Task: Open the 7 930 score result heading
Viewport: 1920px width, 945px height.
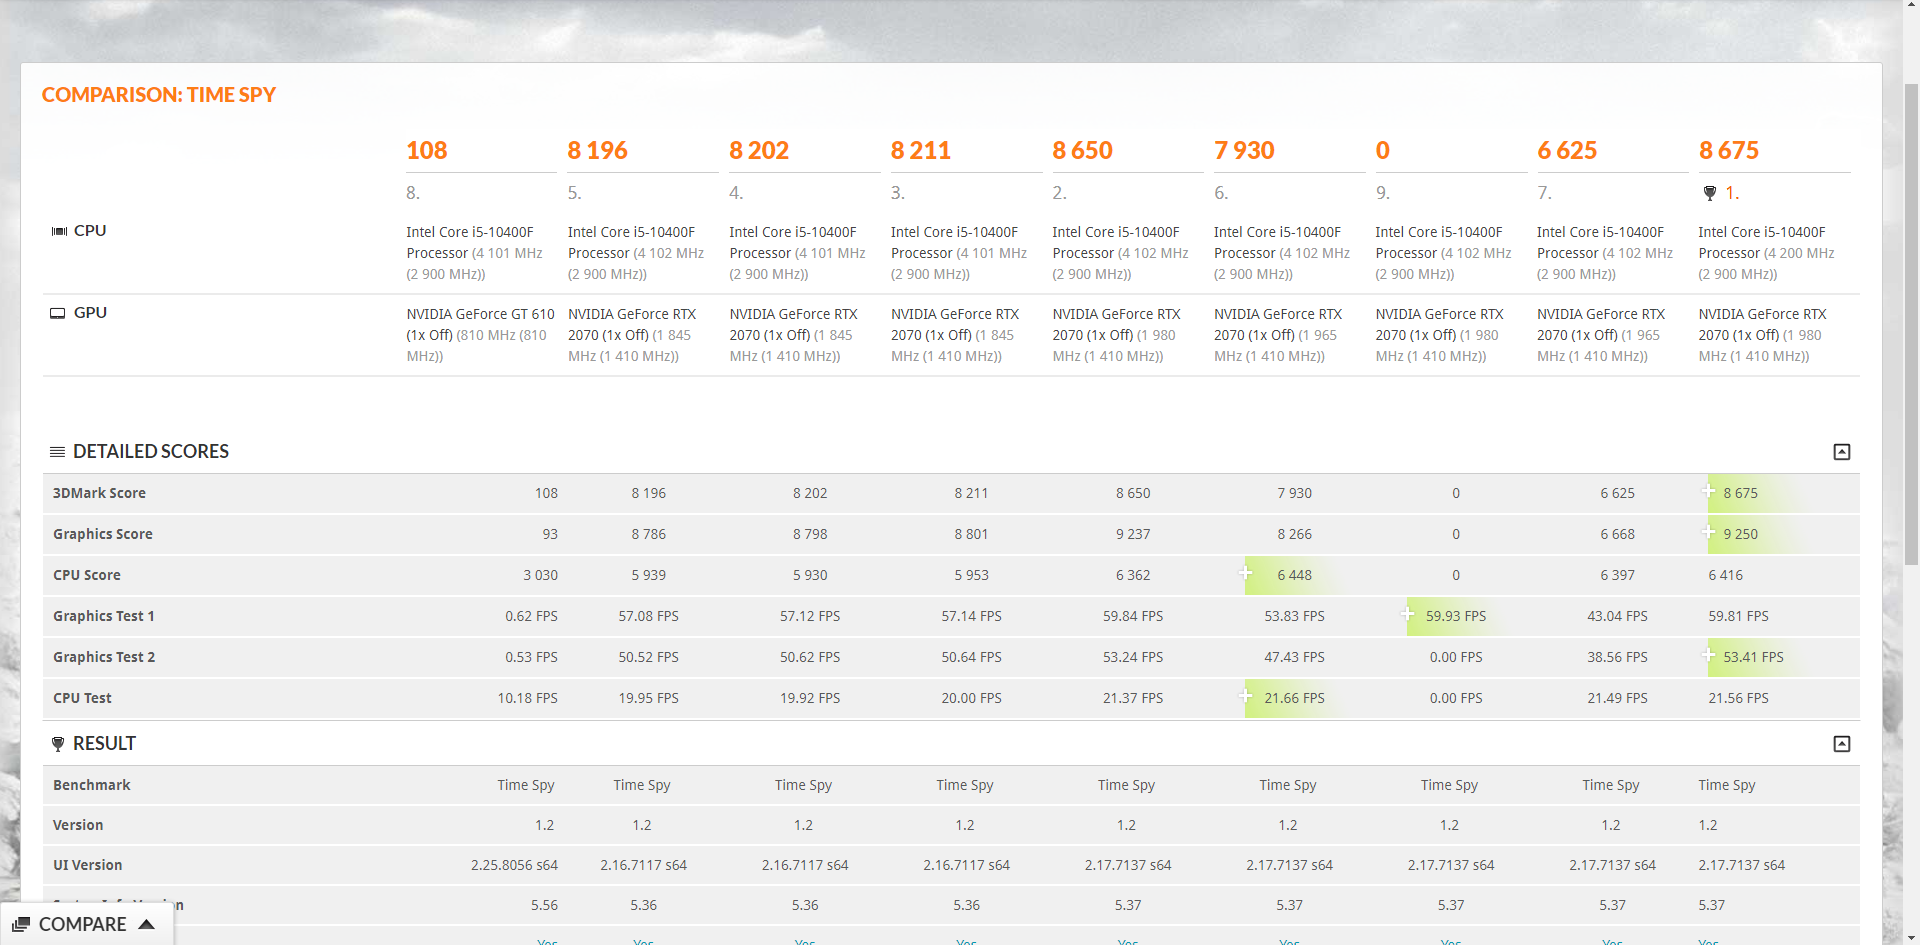Action: [x=1244, y=151]
